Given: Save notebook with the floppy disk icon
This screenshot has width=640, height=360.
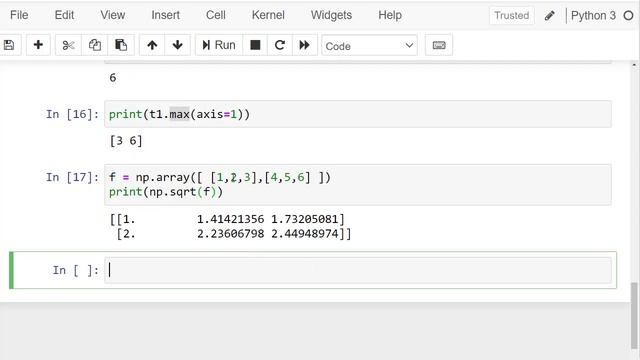Looking at the screenshot, I should tap(9, 45).
